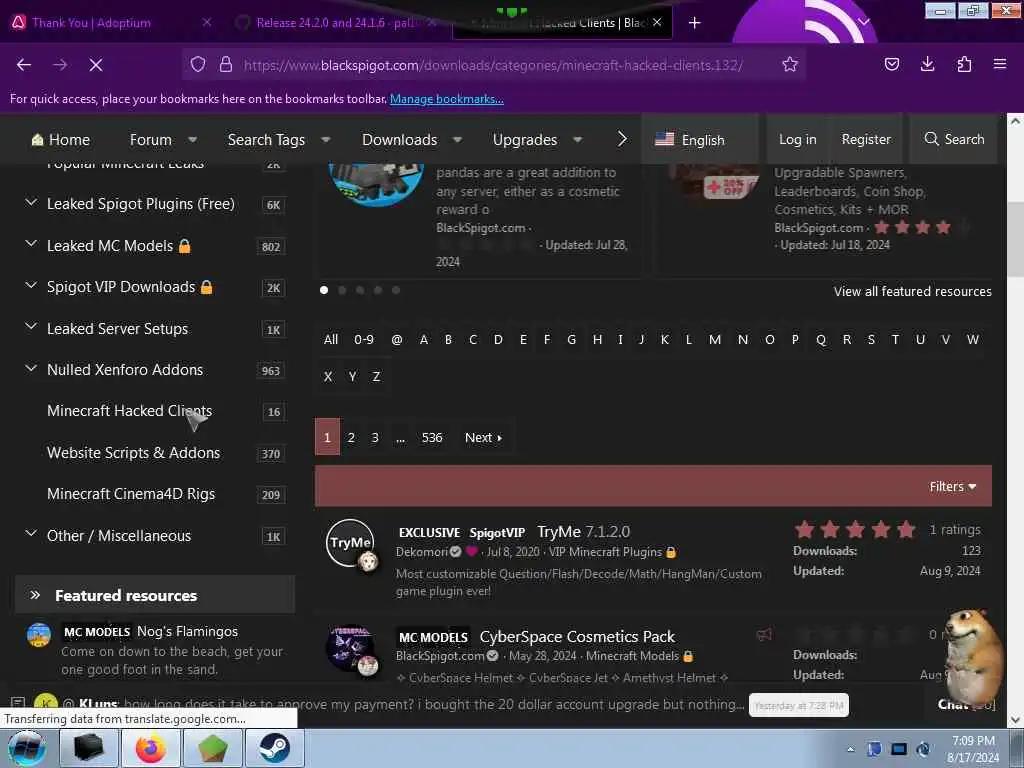
Task: Open the CyberSpace Cosmetics Pack title
Action: 577,637
